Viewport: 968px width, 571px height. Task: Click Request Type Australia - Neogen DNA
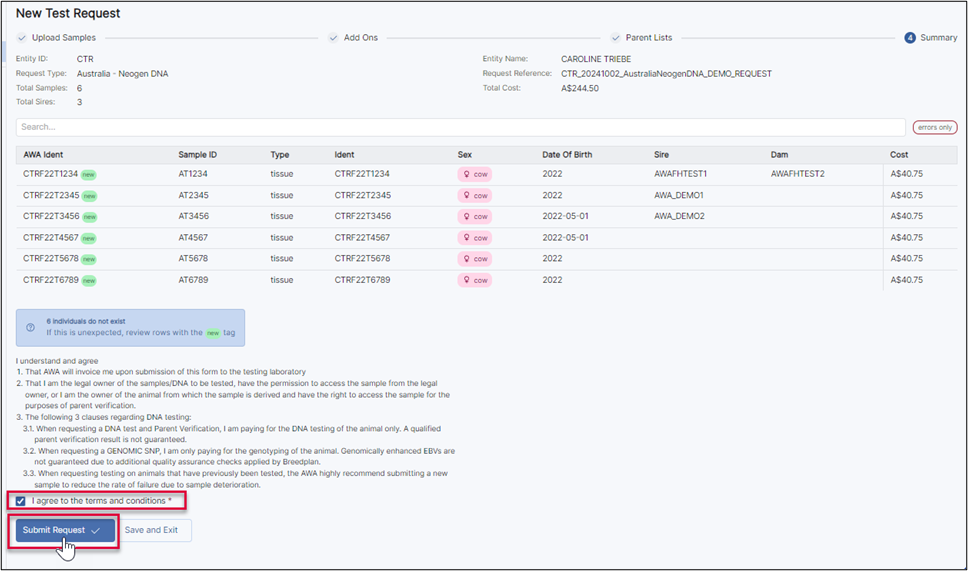tap(122, 73)
